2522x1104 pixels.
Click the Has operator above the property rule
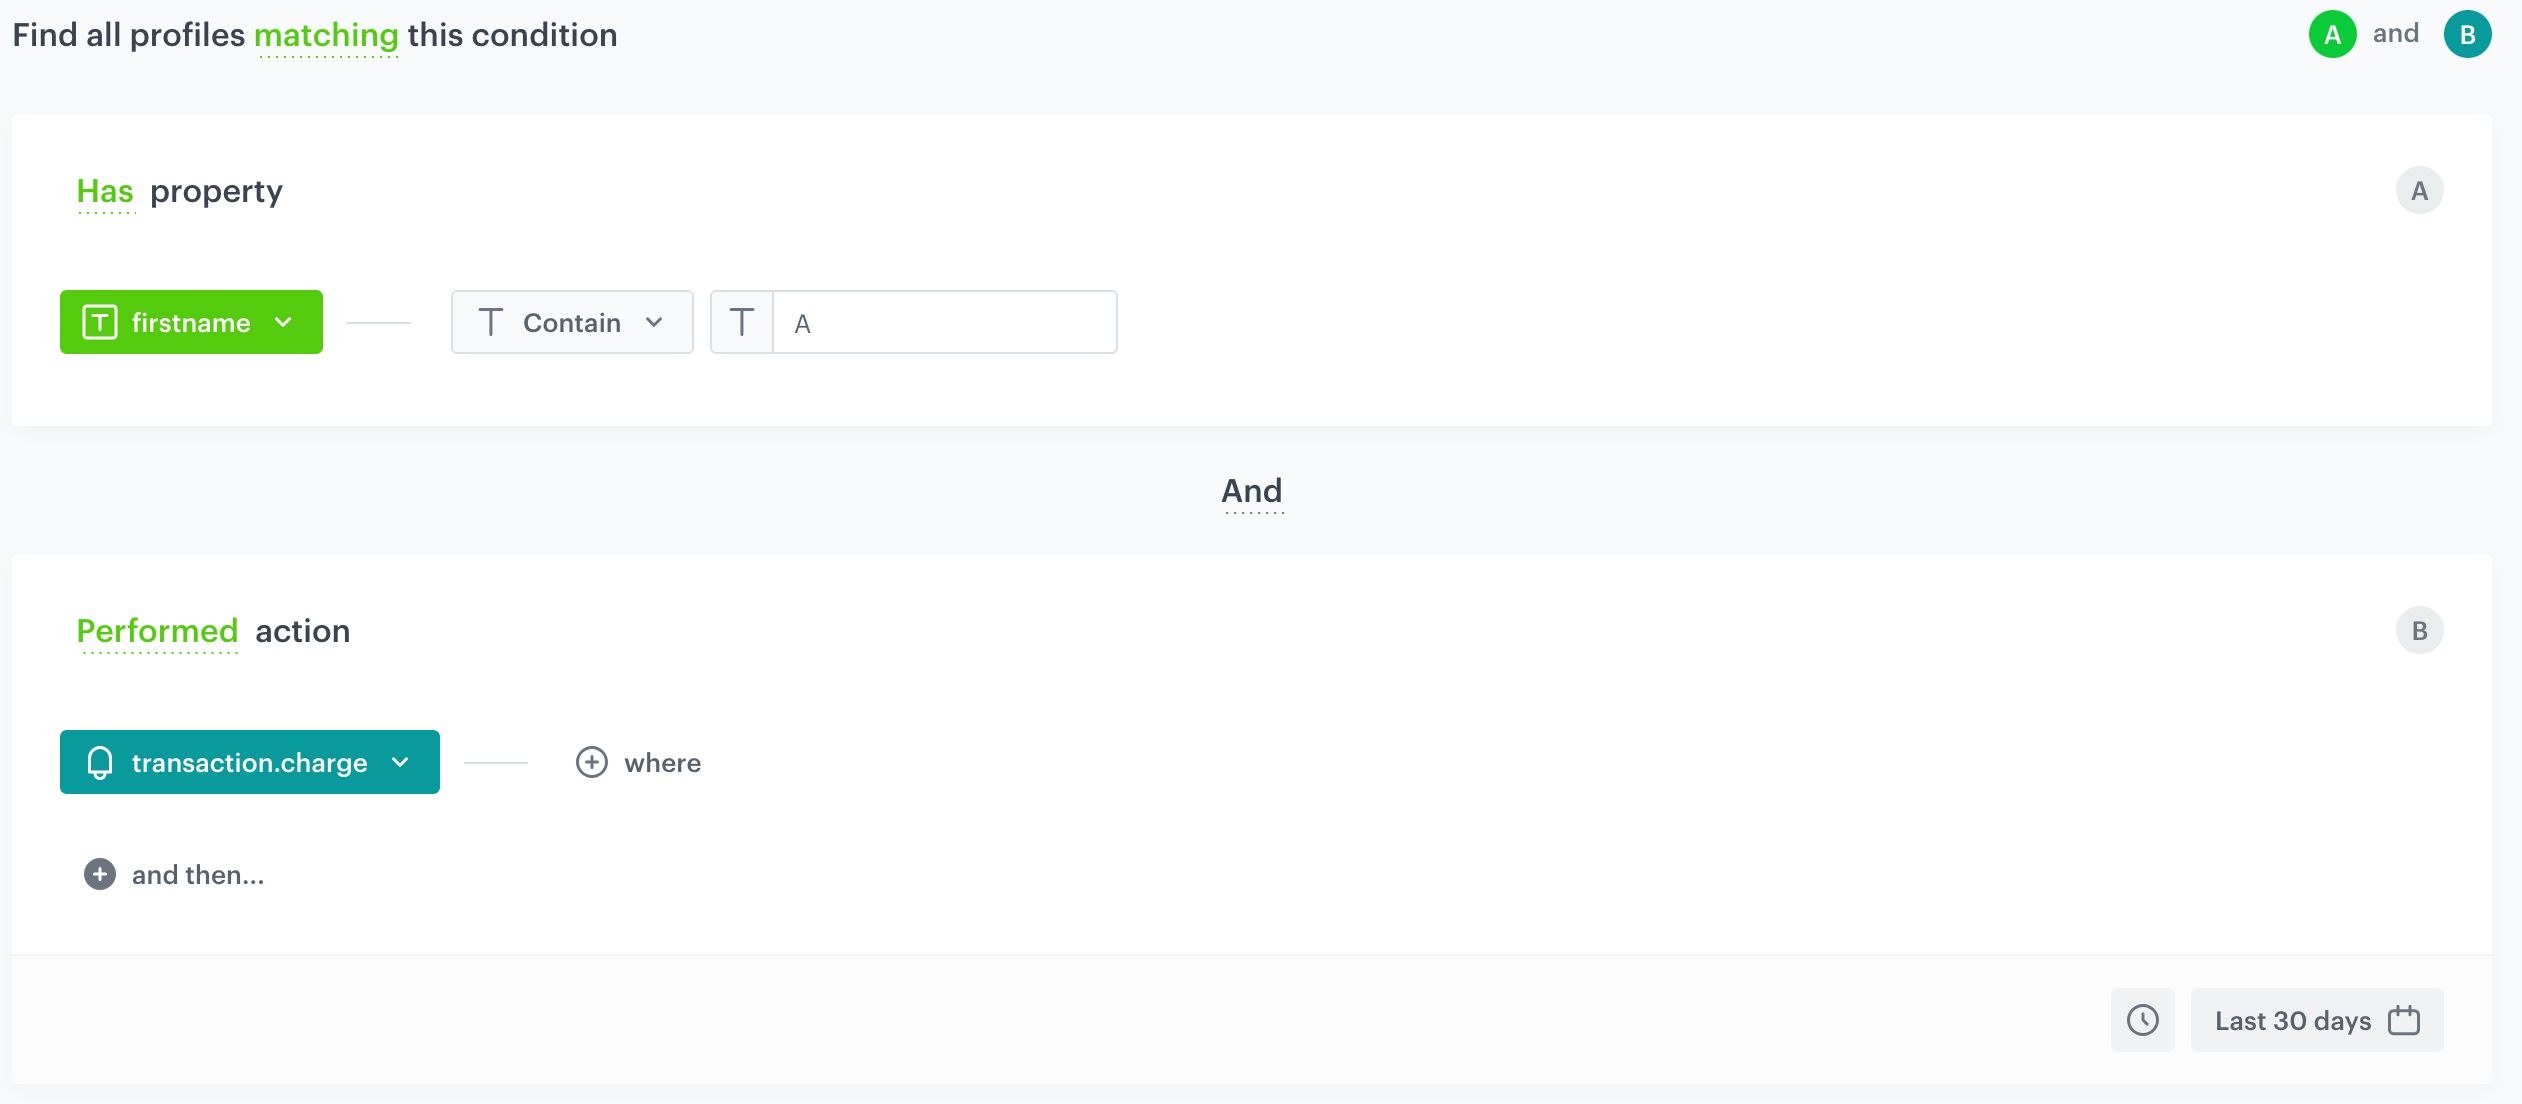104,191
